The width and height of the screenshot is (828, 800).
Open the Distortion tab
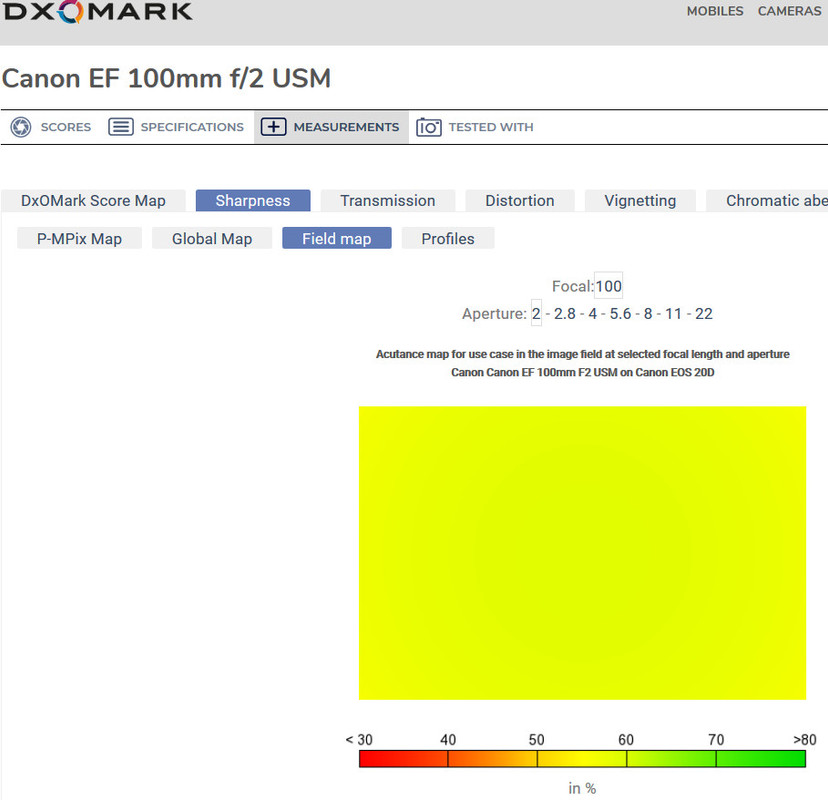coord(520,201)
